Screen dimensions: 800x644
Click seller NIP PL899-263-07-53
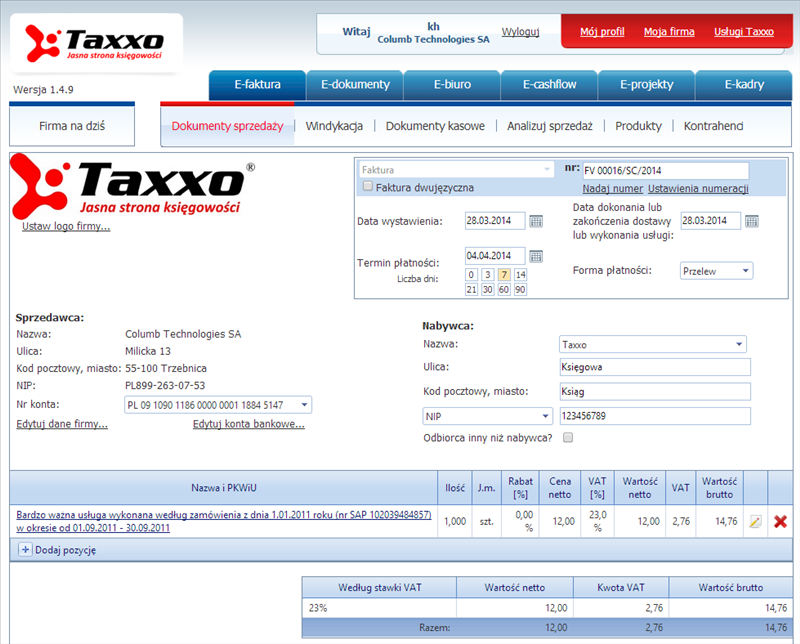[x=165, y=385]
